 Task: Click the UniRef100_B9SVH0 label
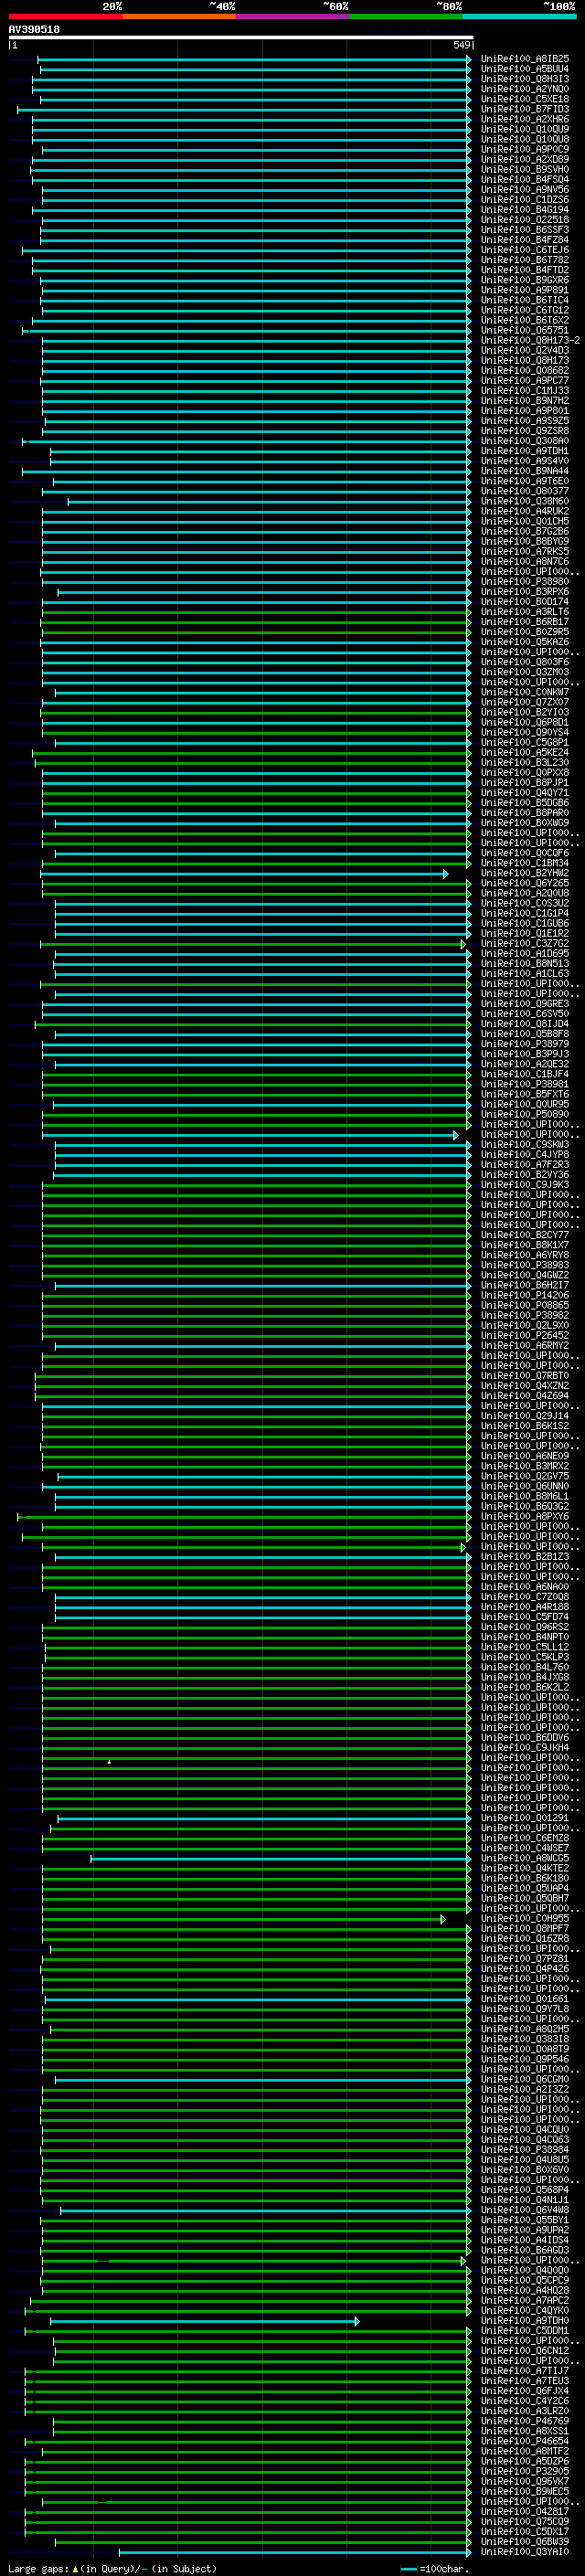525,169
